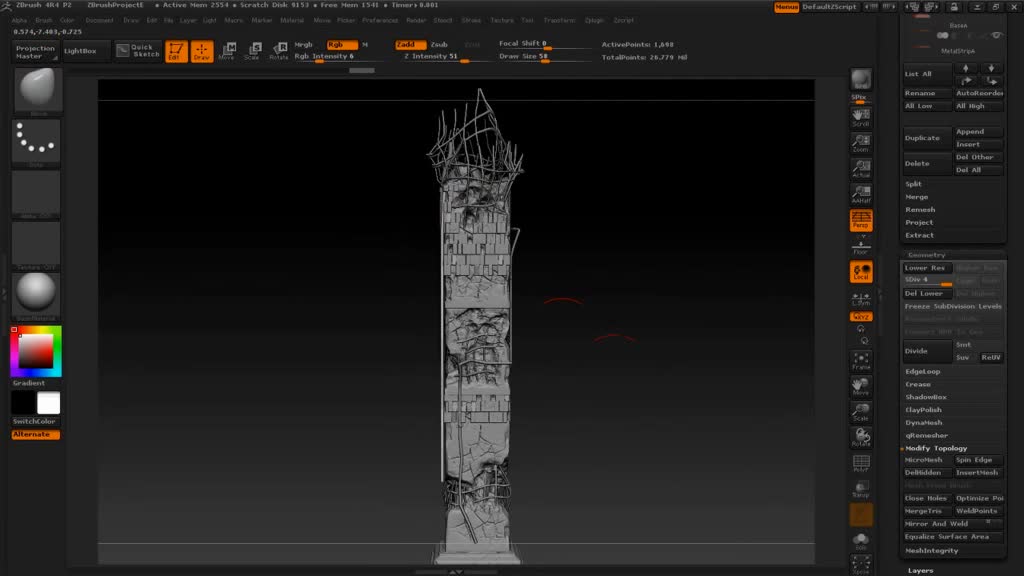Click the AAHalf view icon
This screenshot has width=1024, height=576.
(860, 193)
